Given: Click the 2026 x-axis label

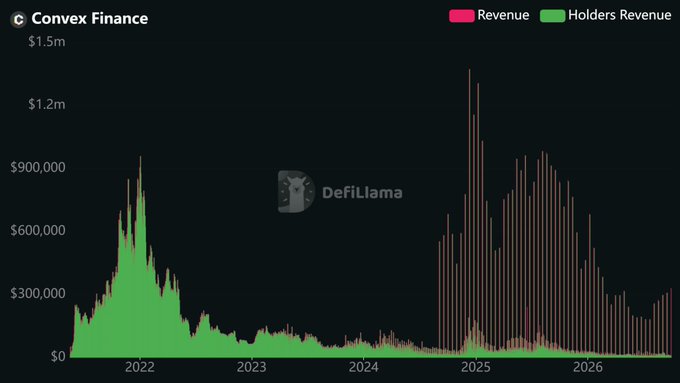Looking at the screenshot, I should tap(588, 367).
